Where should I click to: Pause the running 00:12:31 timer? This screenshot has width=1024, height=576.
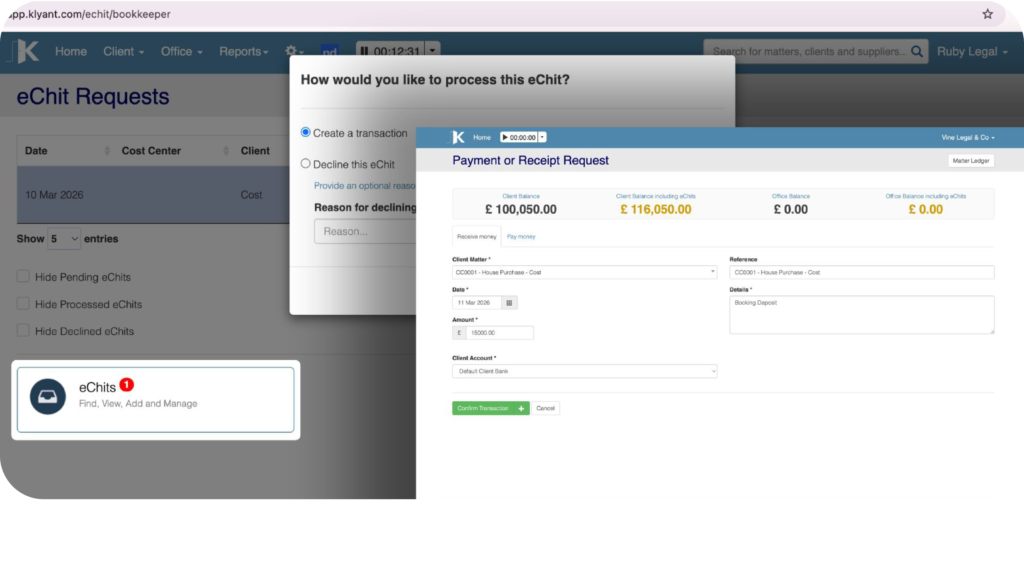point(364,52)
